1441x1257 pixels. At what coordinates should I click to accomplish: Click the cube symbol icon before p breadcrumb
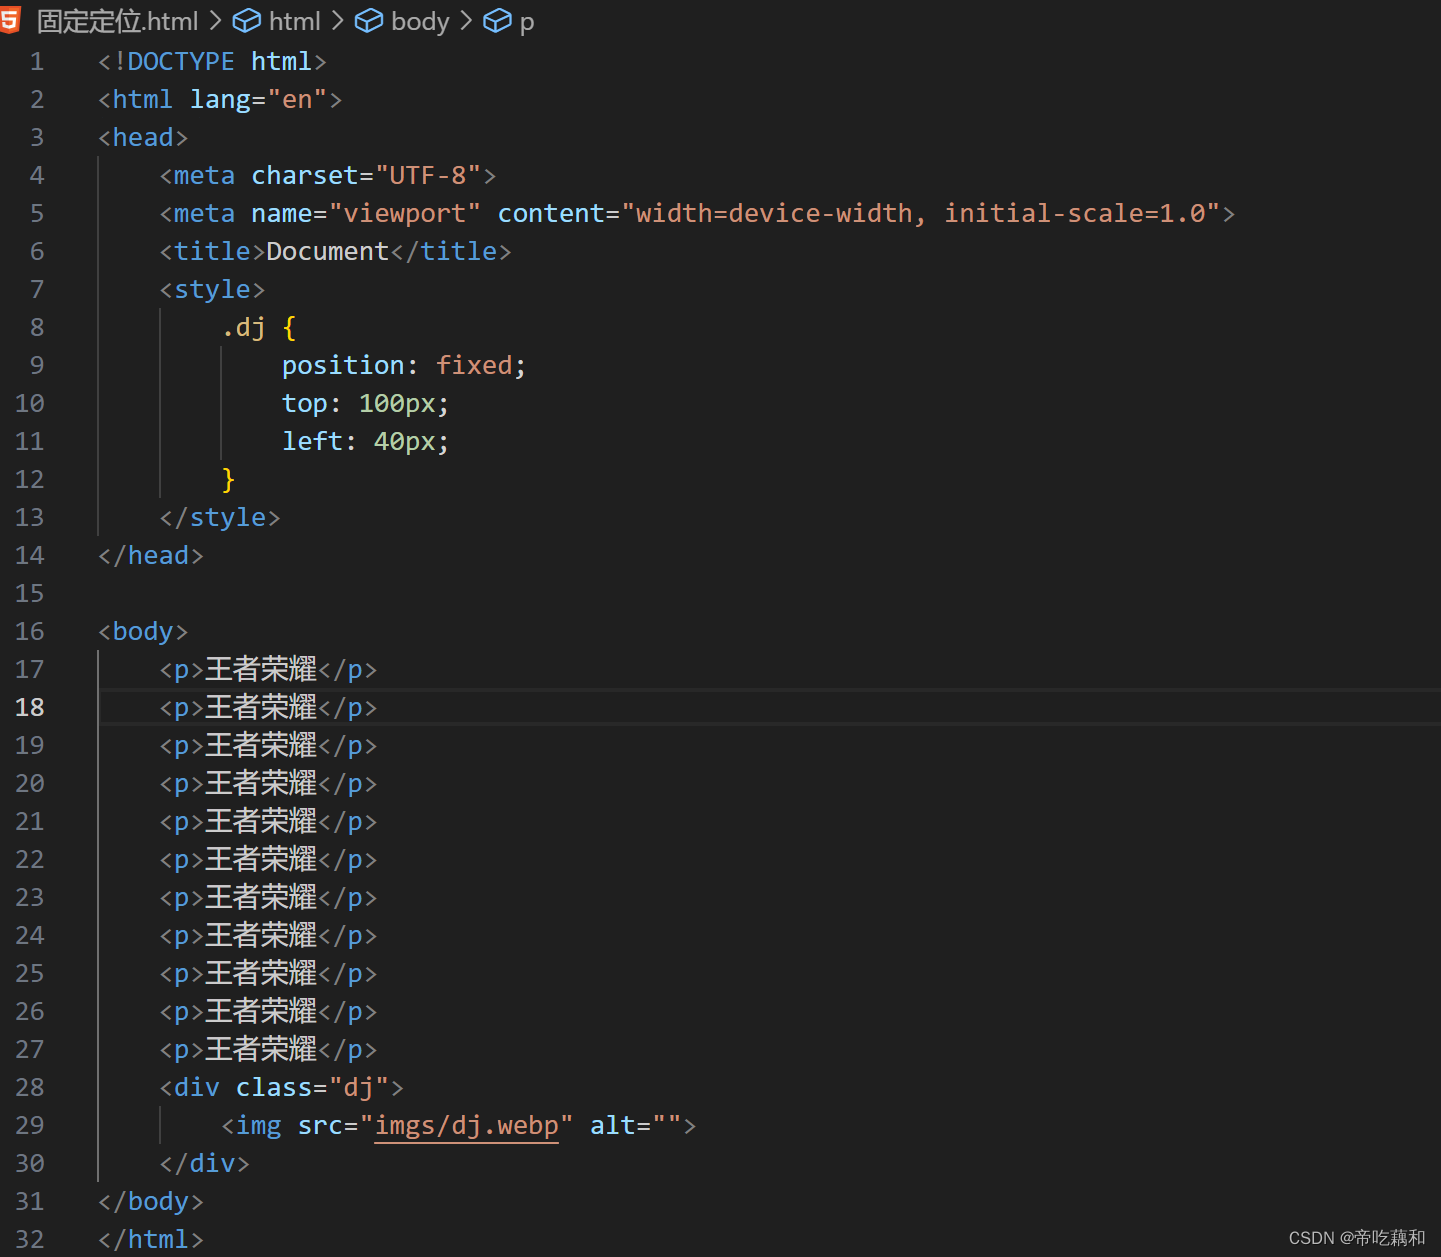point(497,20)
